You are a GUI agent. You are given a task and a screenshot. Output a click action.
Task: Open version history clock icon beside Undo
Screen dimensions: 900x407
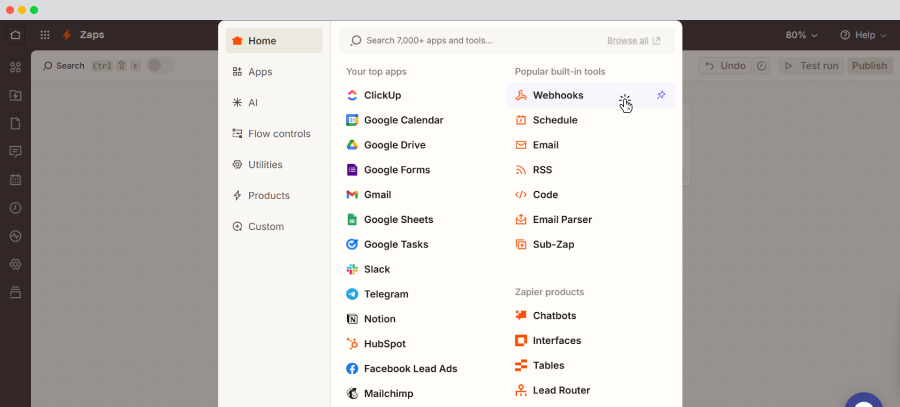762,66
